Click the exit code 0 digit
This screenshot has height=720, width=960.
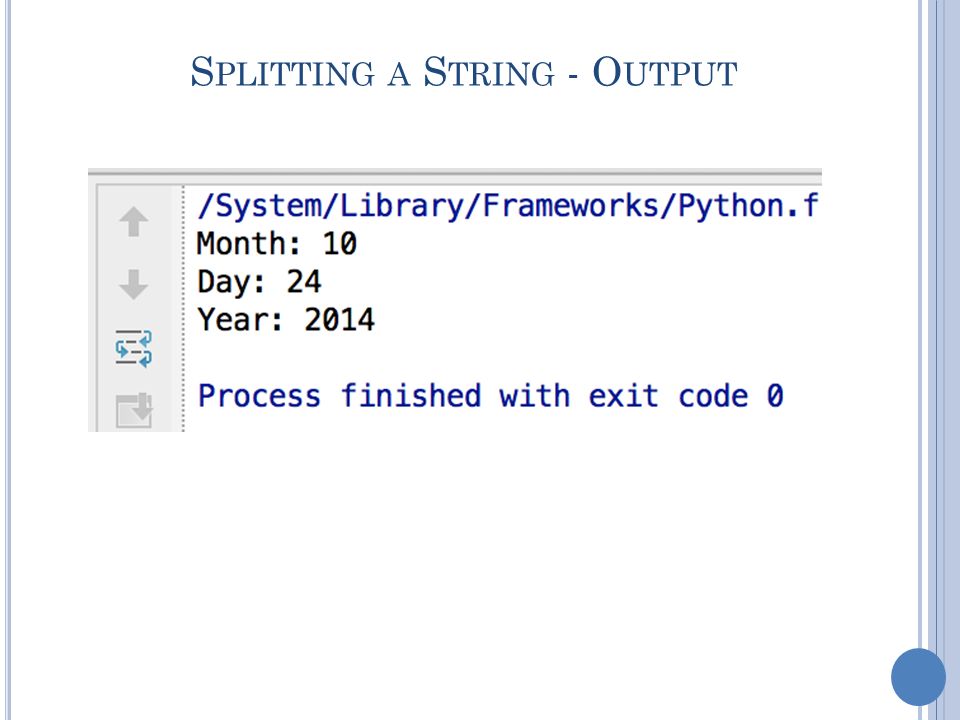point(775,396)
